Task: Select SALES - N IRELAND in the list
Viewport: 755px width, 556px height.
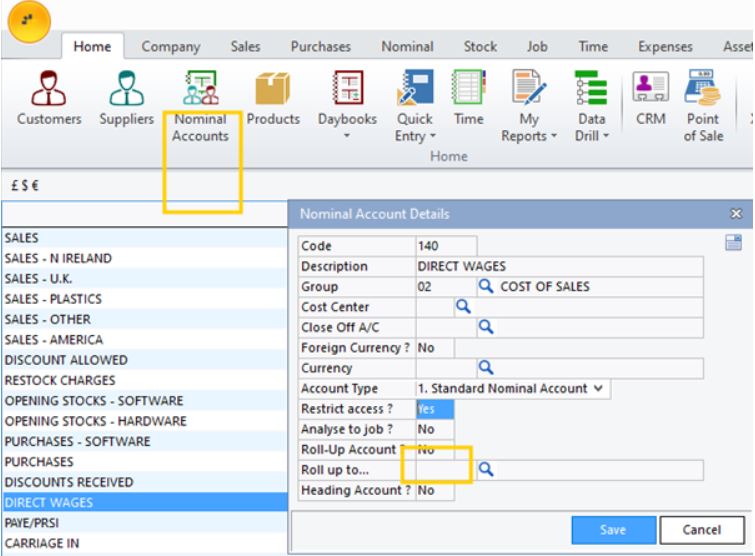Action: tap(144, 259)
